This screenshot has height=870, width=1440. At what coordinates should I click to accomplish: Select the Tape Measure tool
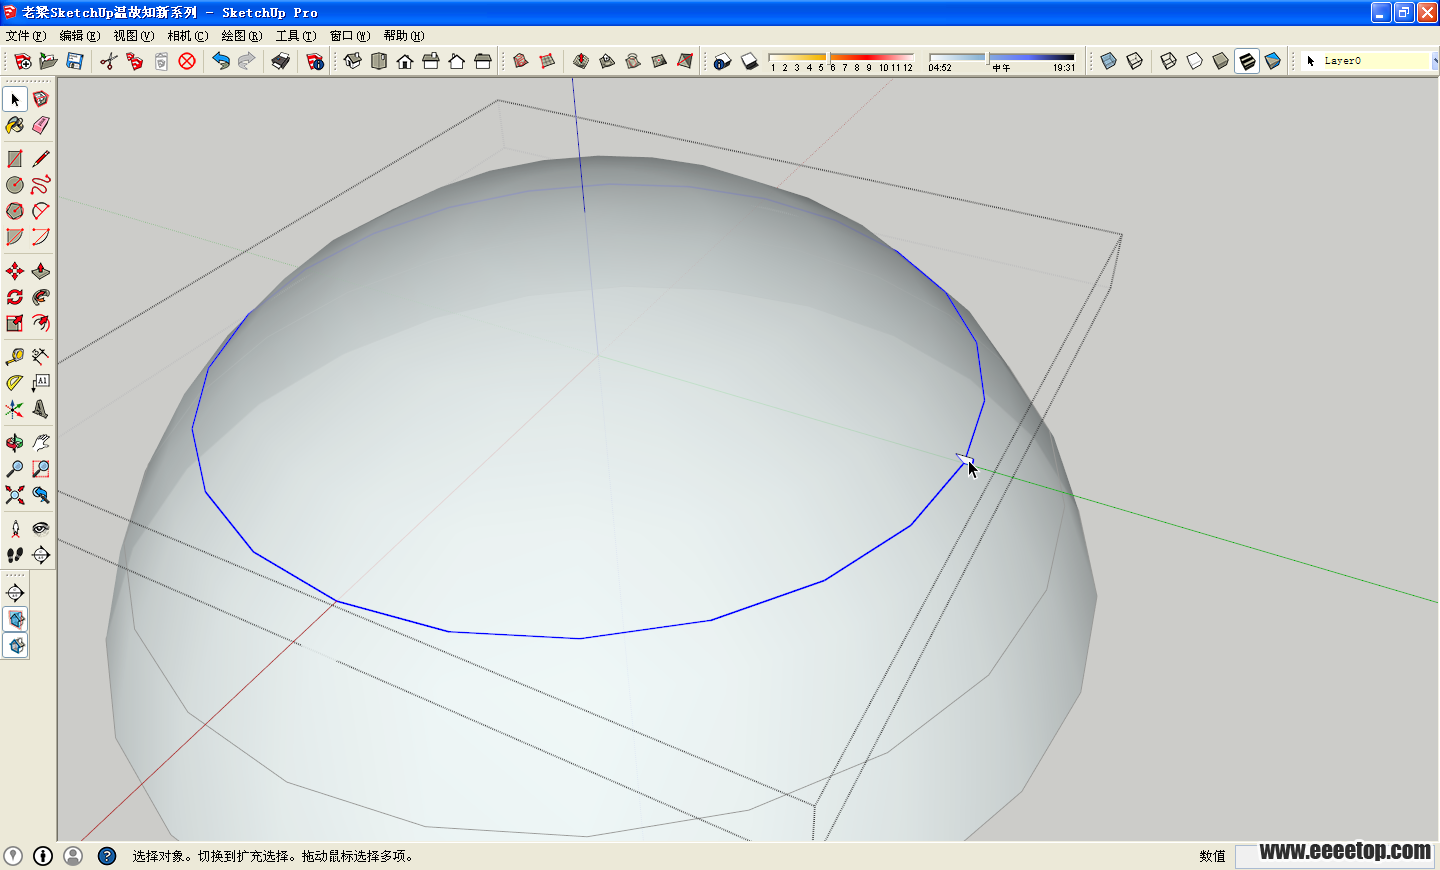[15, 357]
